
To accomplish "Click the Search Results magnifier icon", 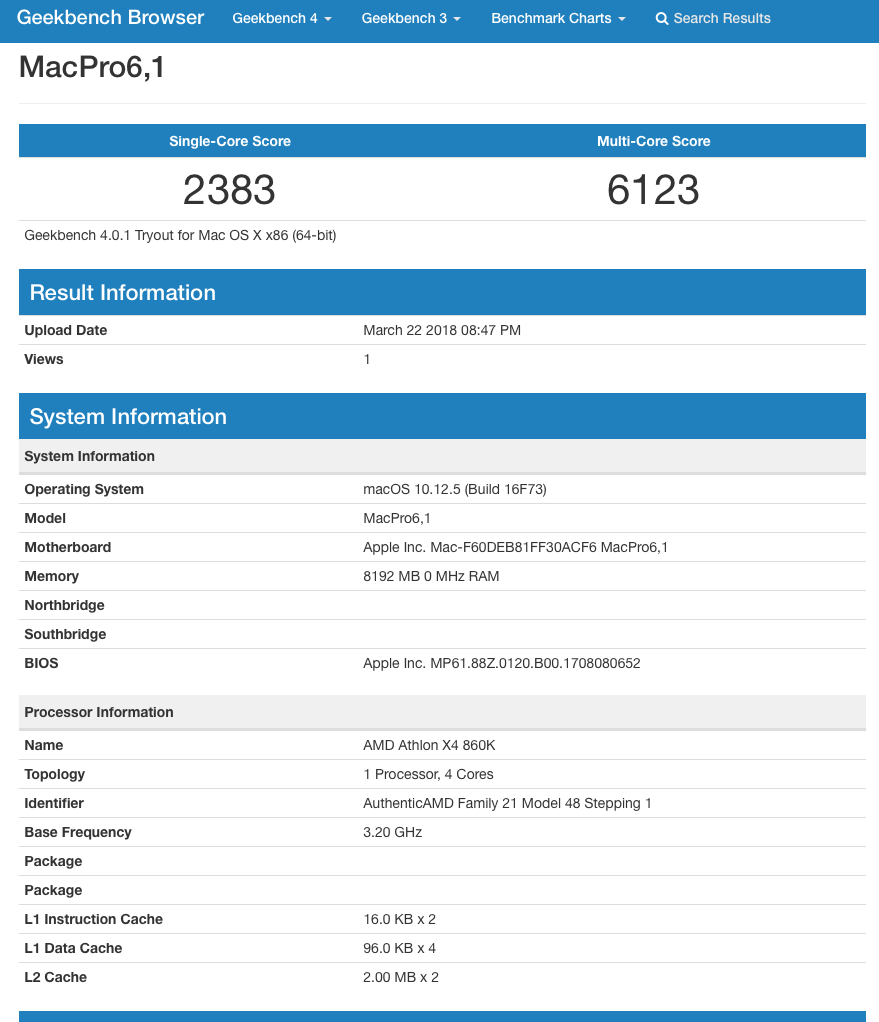I will click(x=661, y=18).
